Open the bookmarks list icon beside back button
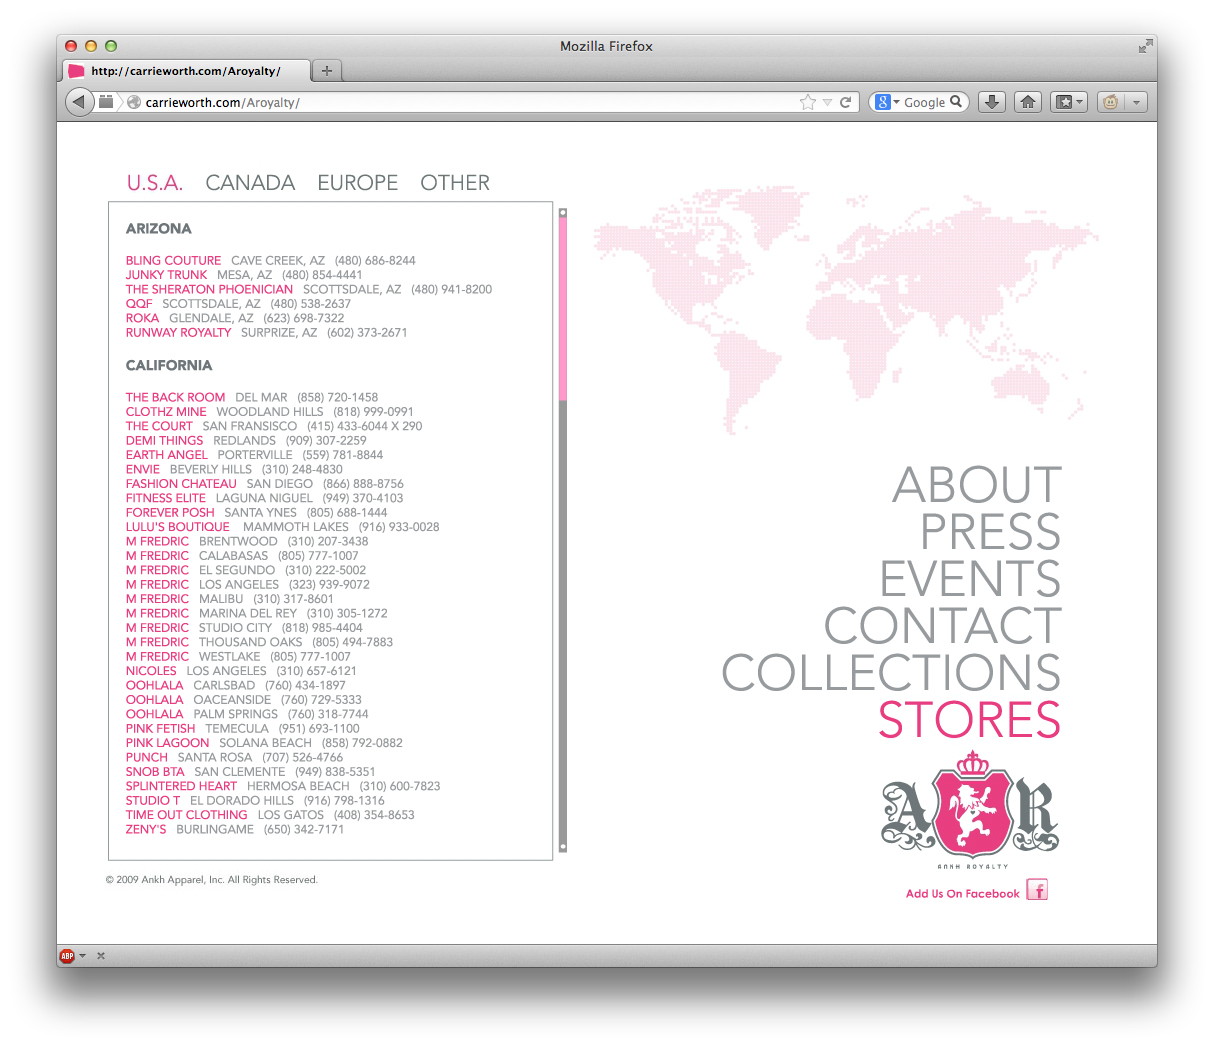This screenshot has height=1046, width=1214. [x=106, y=101]
